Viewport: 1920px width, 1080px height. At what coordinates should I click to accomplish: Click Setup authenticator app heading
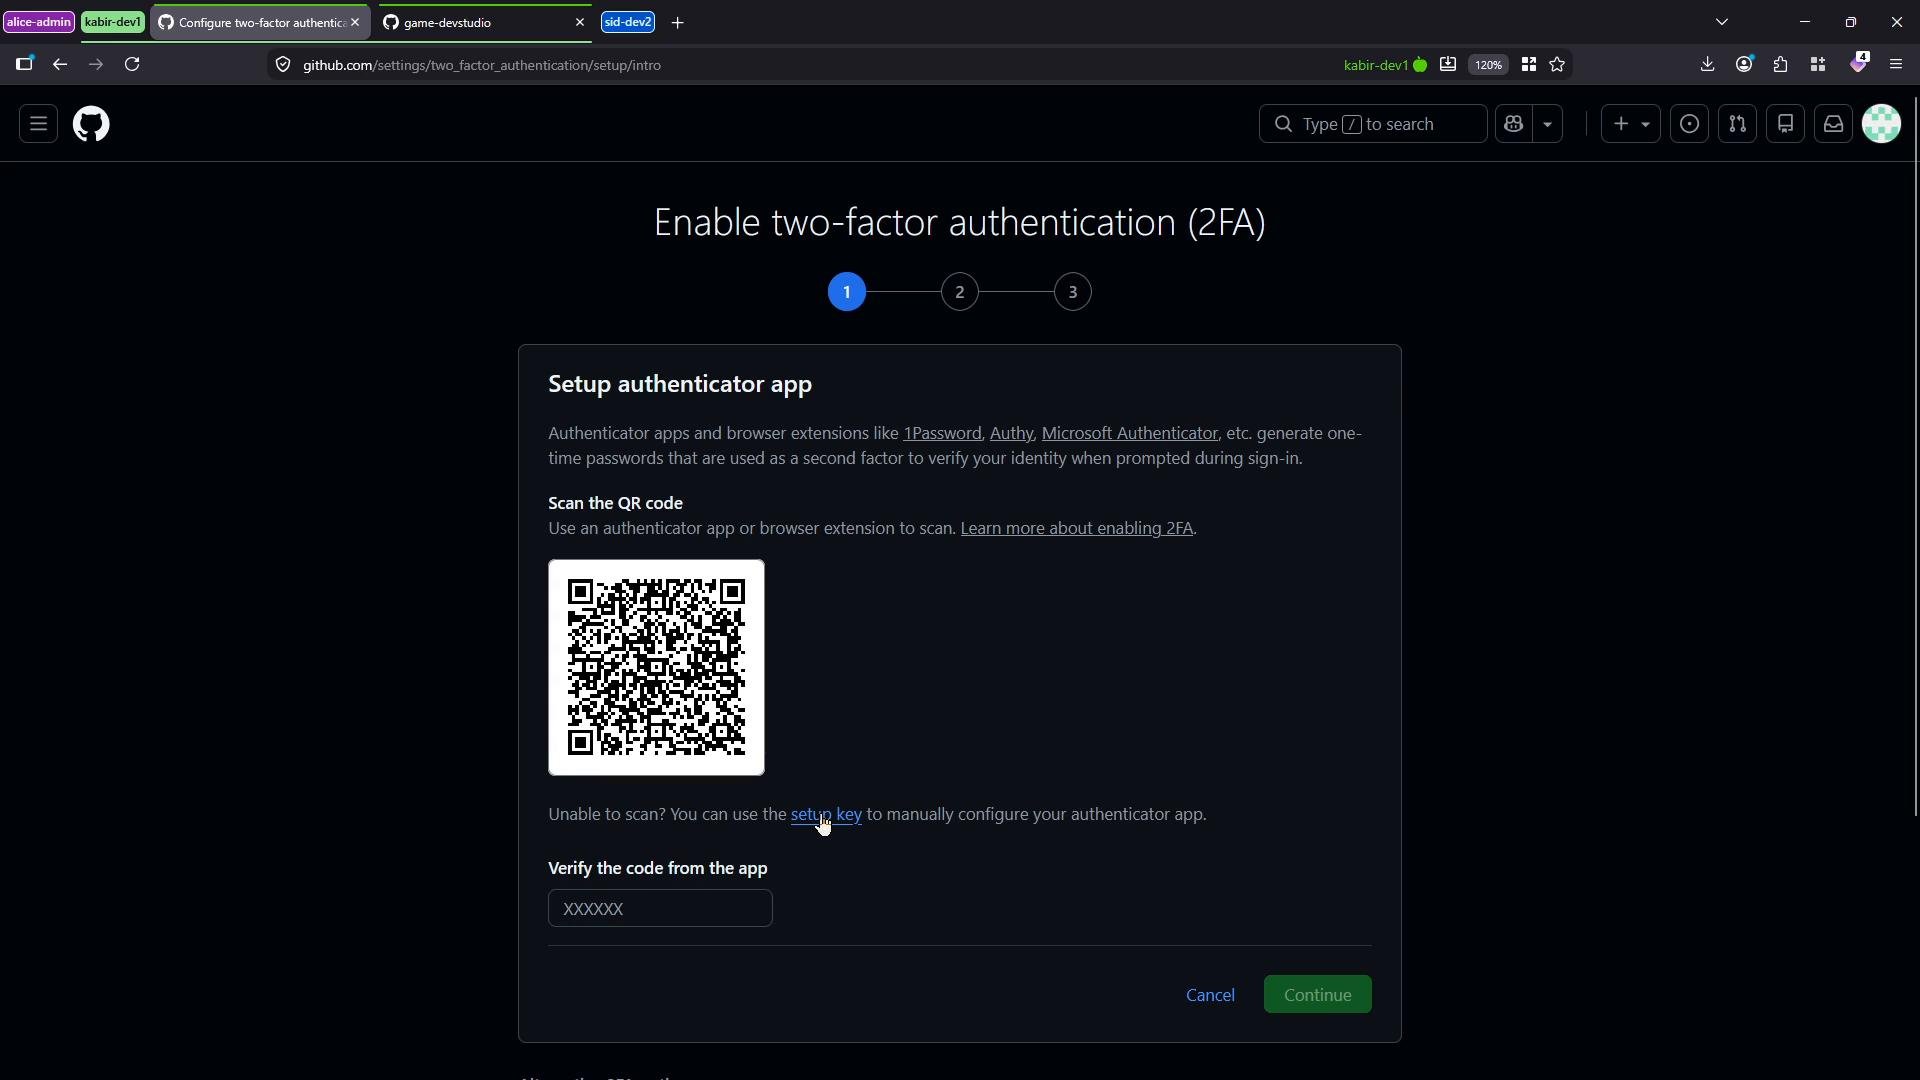680,384
